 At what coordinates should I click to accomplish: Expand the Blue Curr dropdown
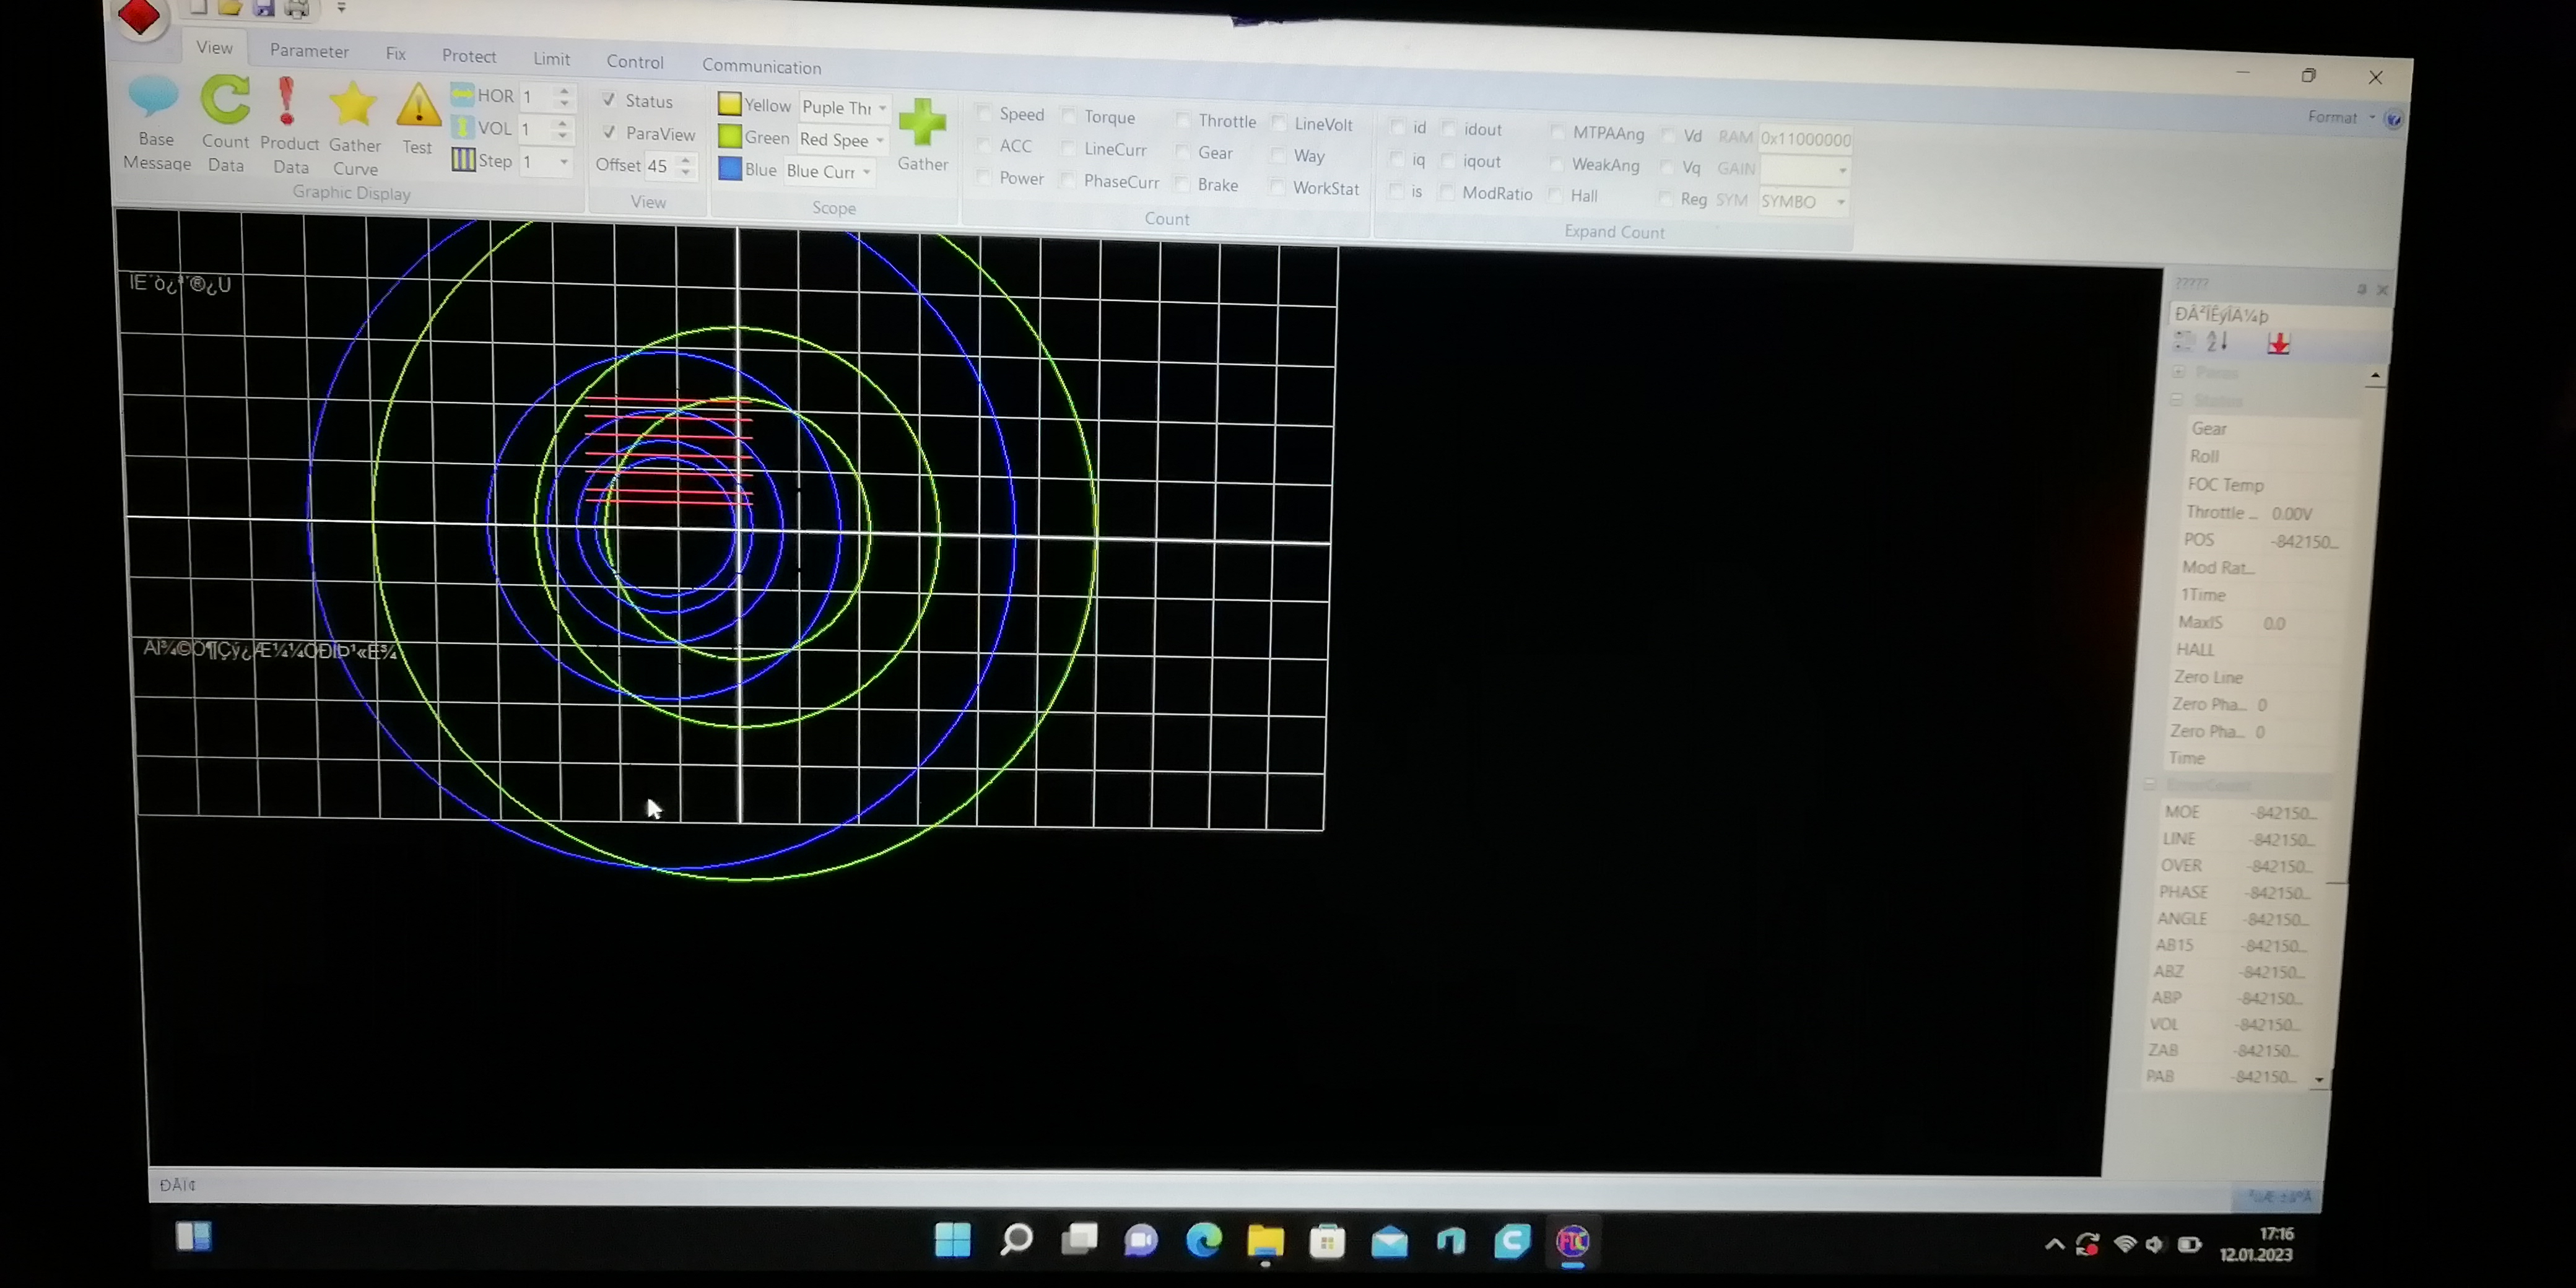pos(866,172)
